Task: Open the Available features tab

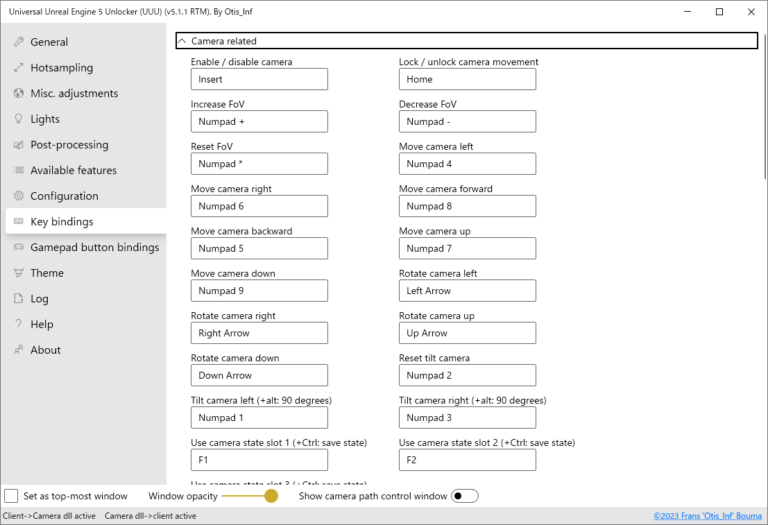Action: [73, 171]
